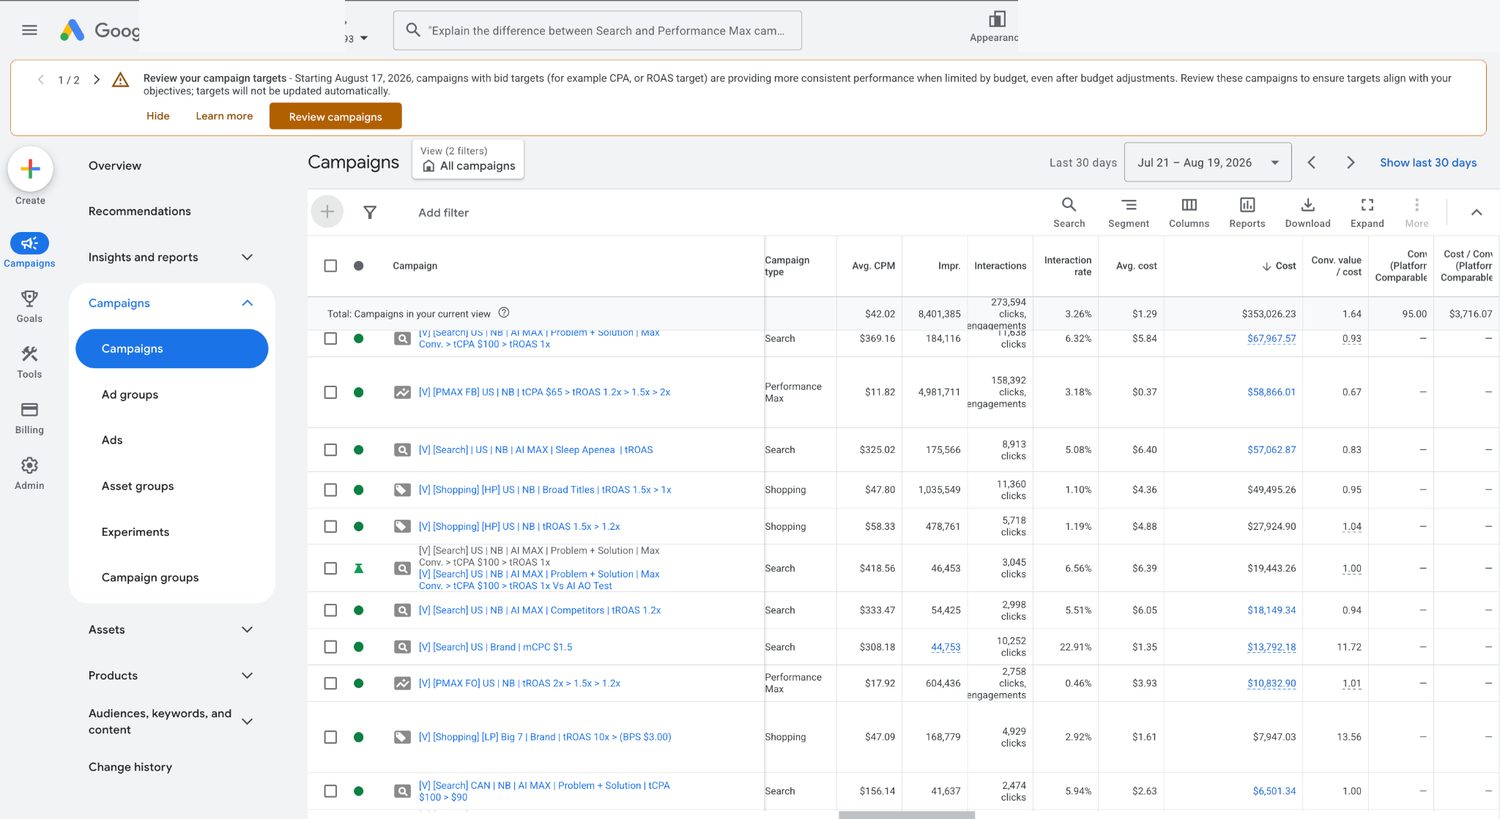Open Campaign groups page
Viewport: 1500px width, 819px height.
pos(150,577)
